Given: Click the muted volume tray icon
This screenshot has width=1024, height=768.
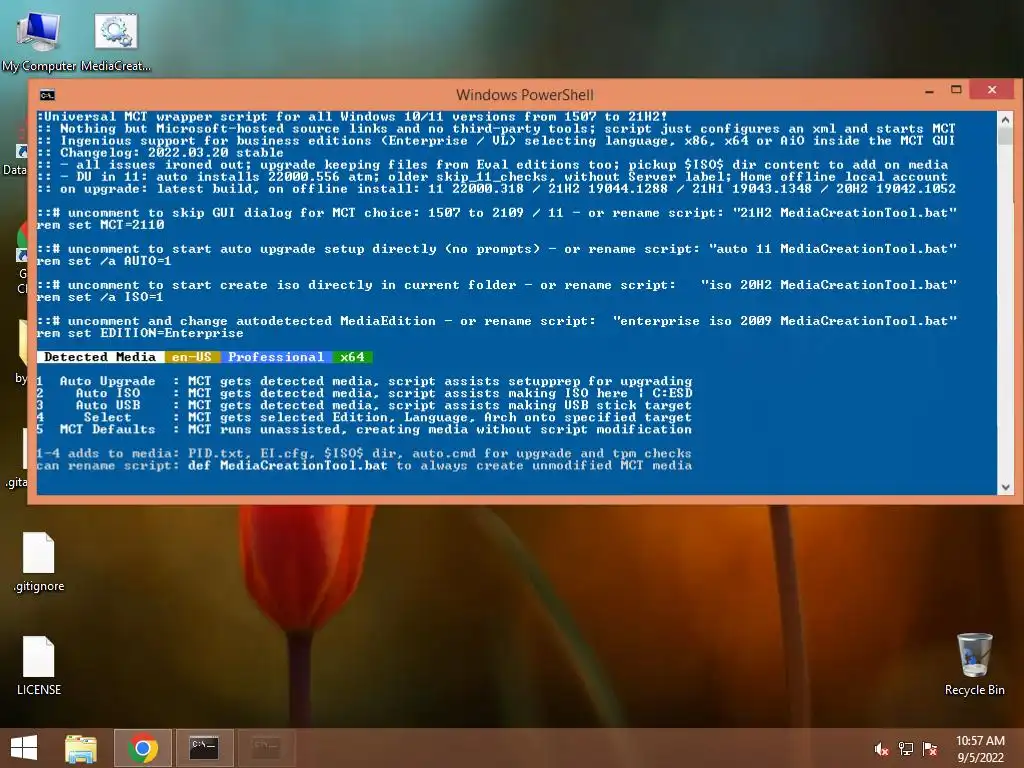Looking at the screenshot, I should (881, 749).
